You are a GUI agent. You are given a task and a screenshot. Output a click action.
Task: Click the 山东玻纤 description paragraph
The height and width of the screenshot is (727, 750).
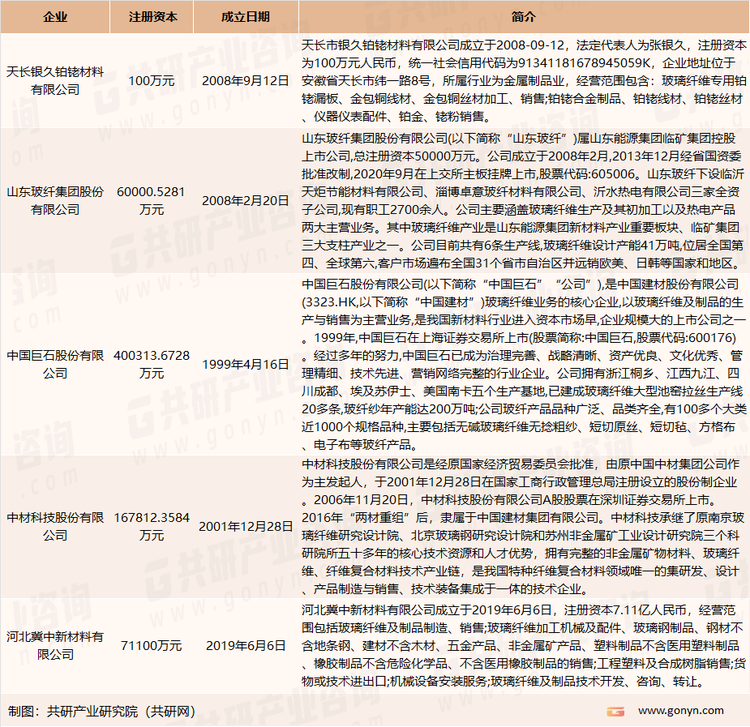524,200
